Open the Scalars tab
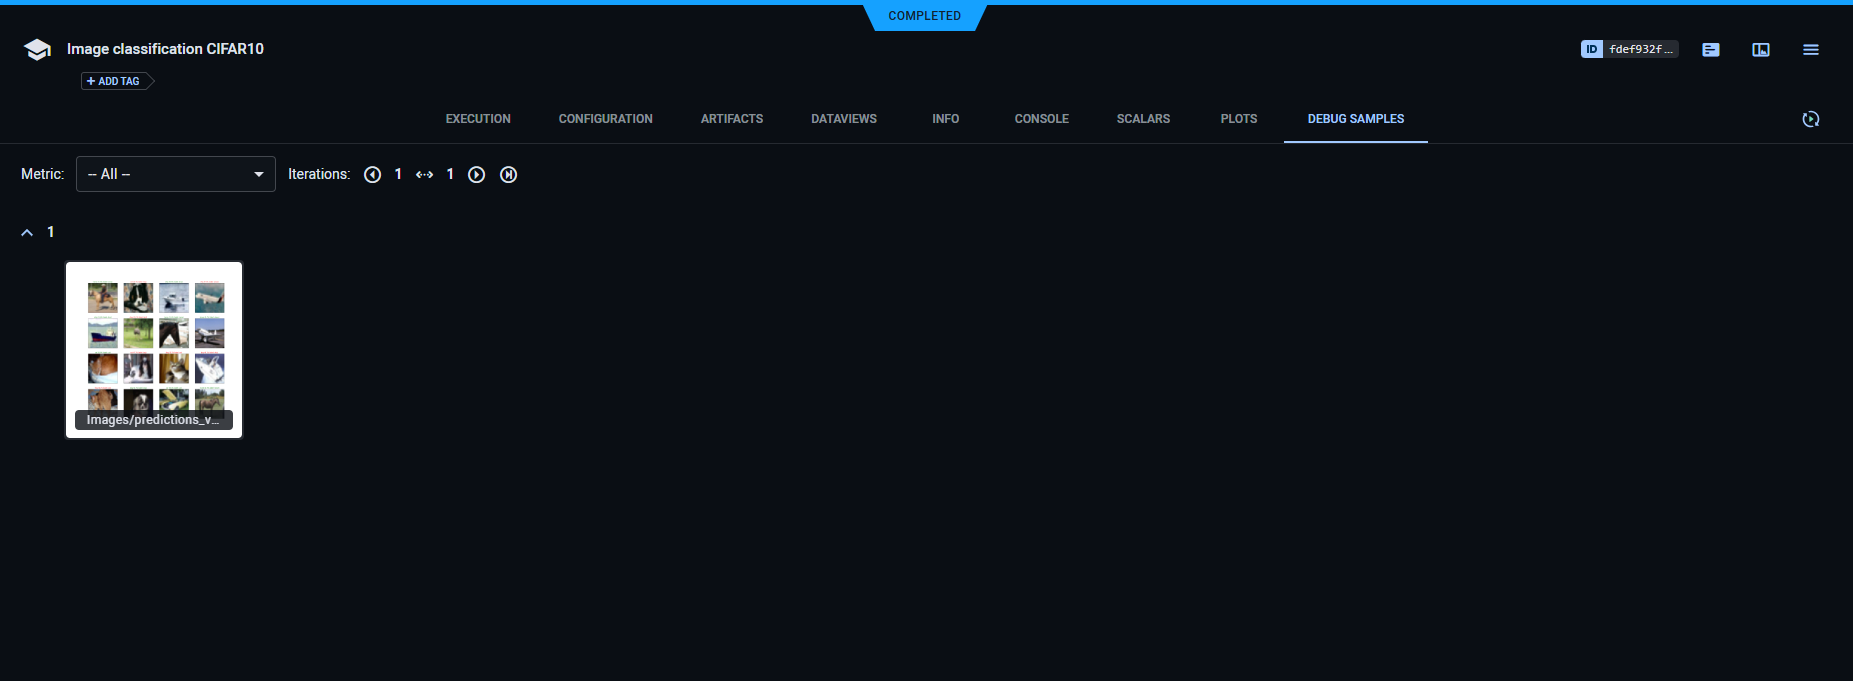Image resolution: width=1853 pixels, height=681 pixels. 1143,119
